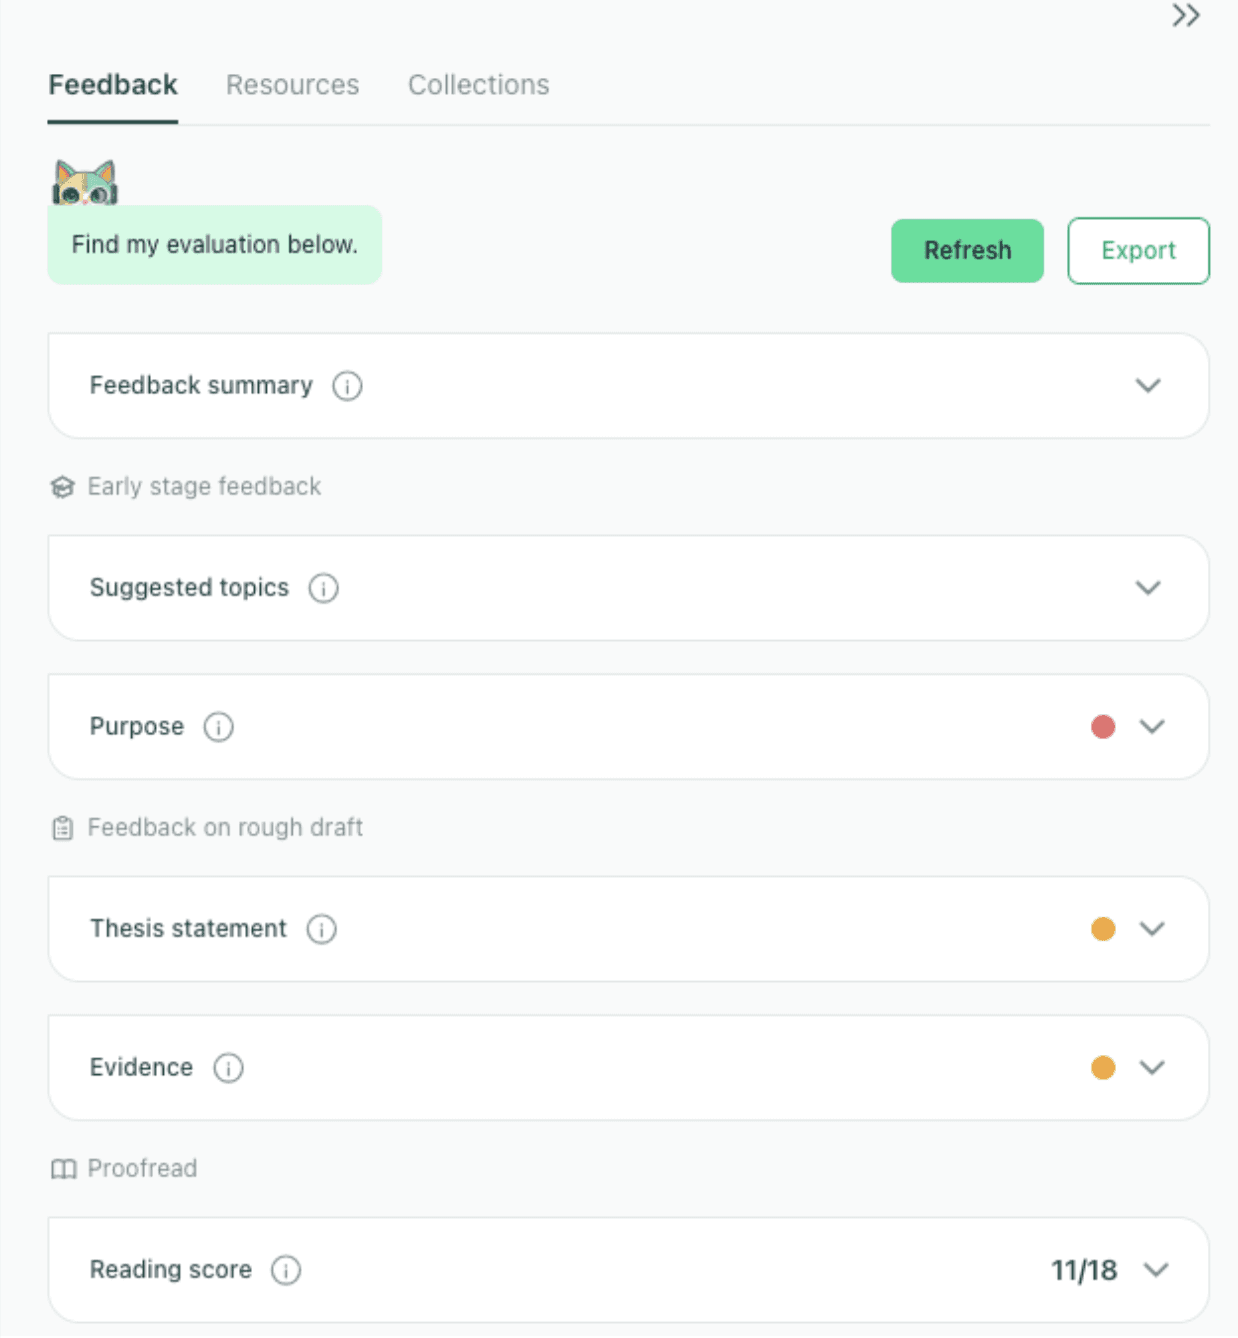
Task: Click the book icon beside Proofread
Action: click(x=63, y=1169)
